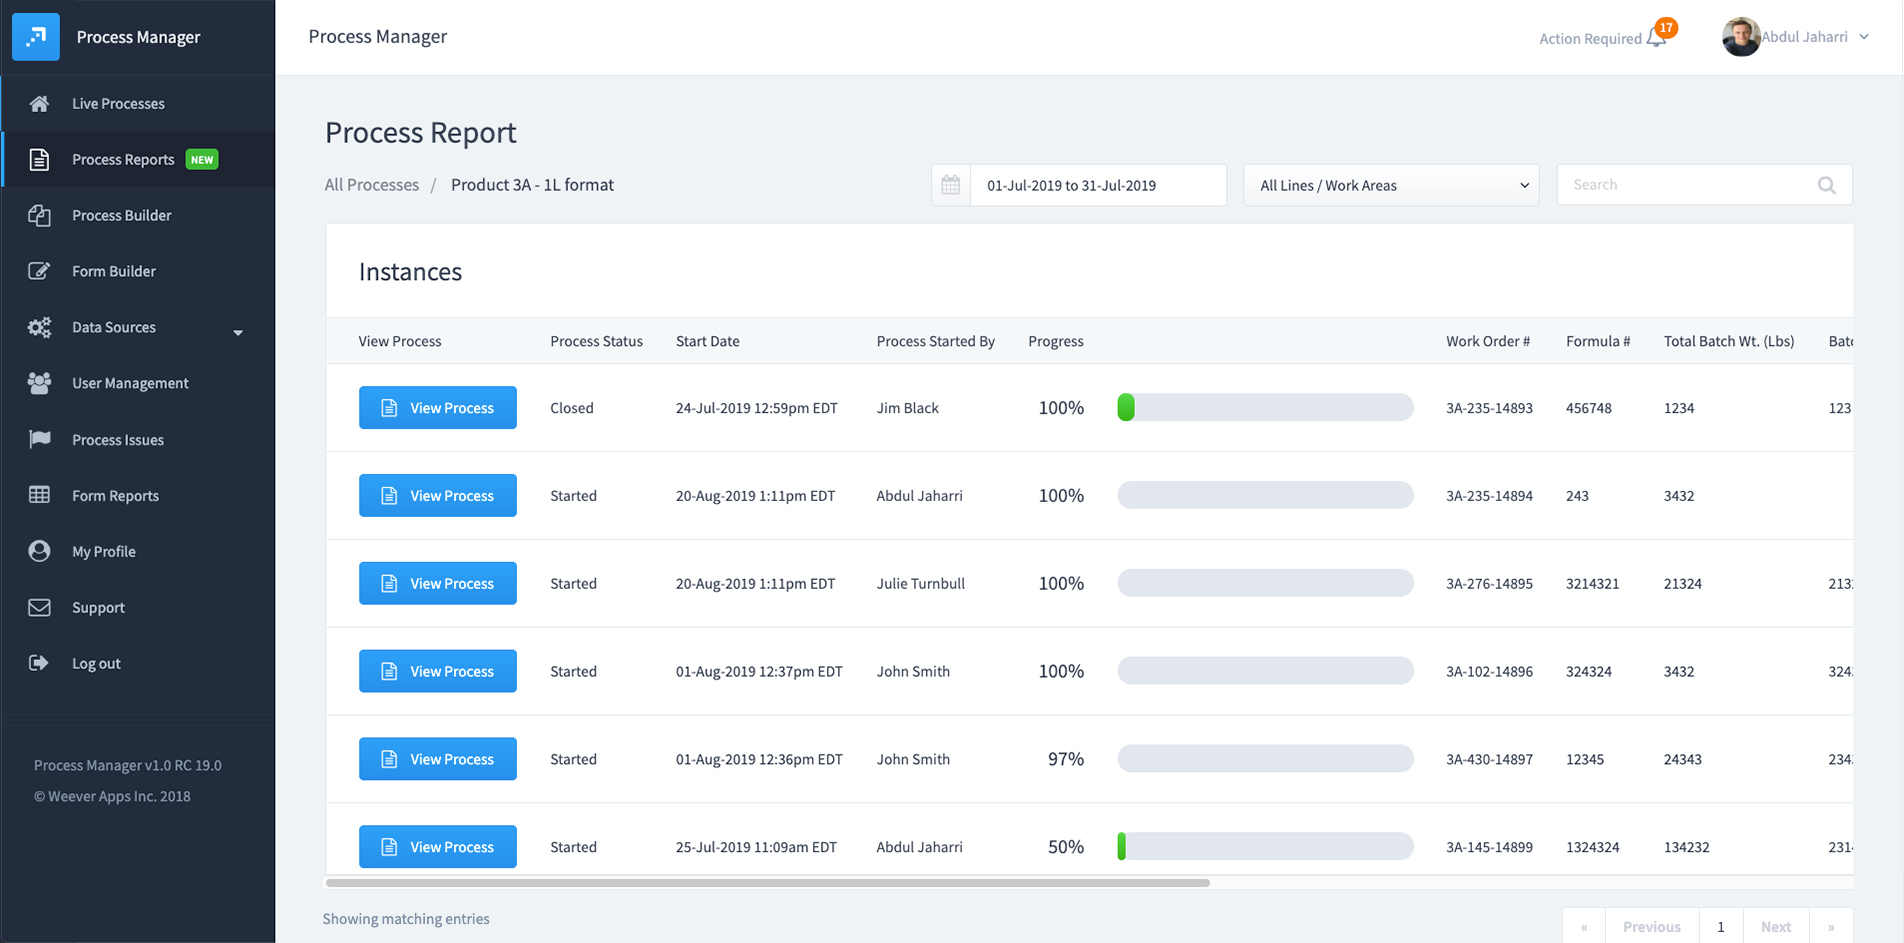Click the horizontal scrollbar under the table

(x=767, y=883)
